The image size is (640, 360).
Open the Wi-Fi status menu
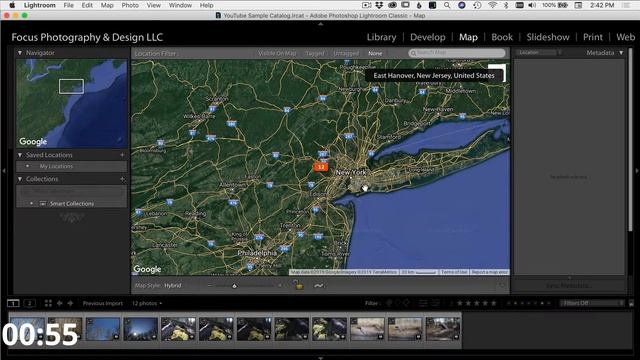tap(492, 5)
